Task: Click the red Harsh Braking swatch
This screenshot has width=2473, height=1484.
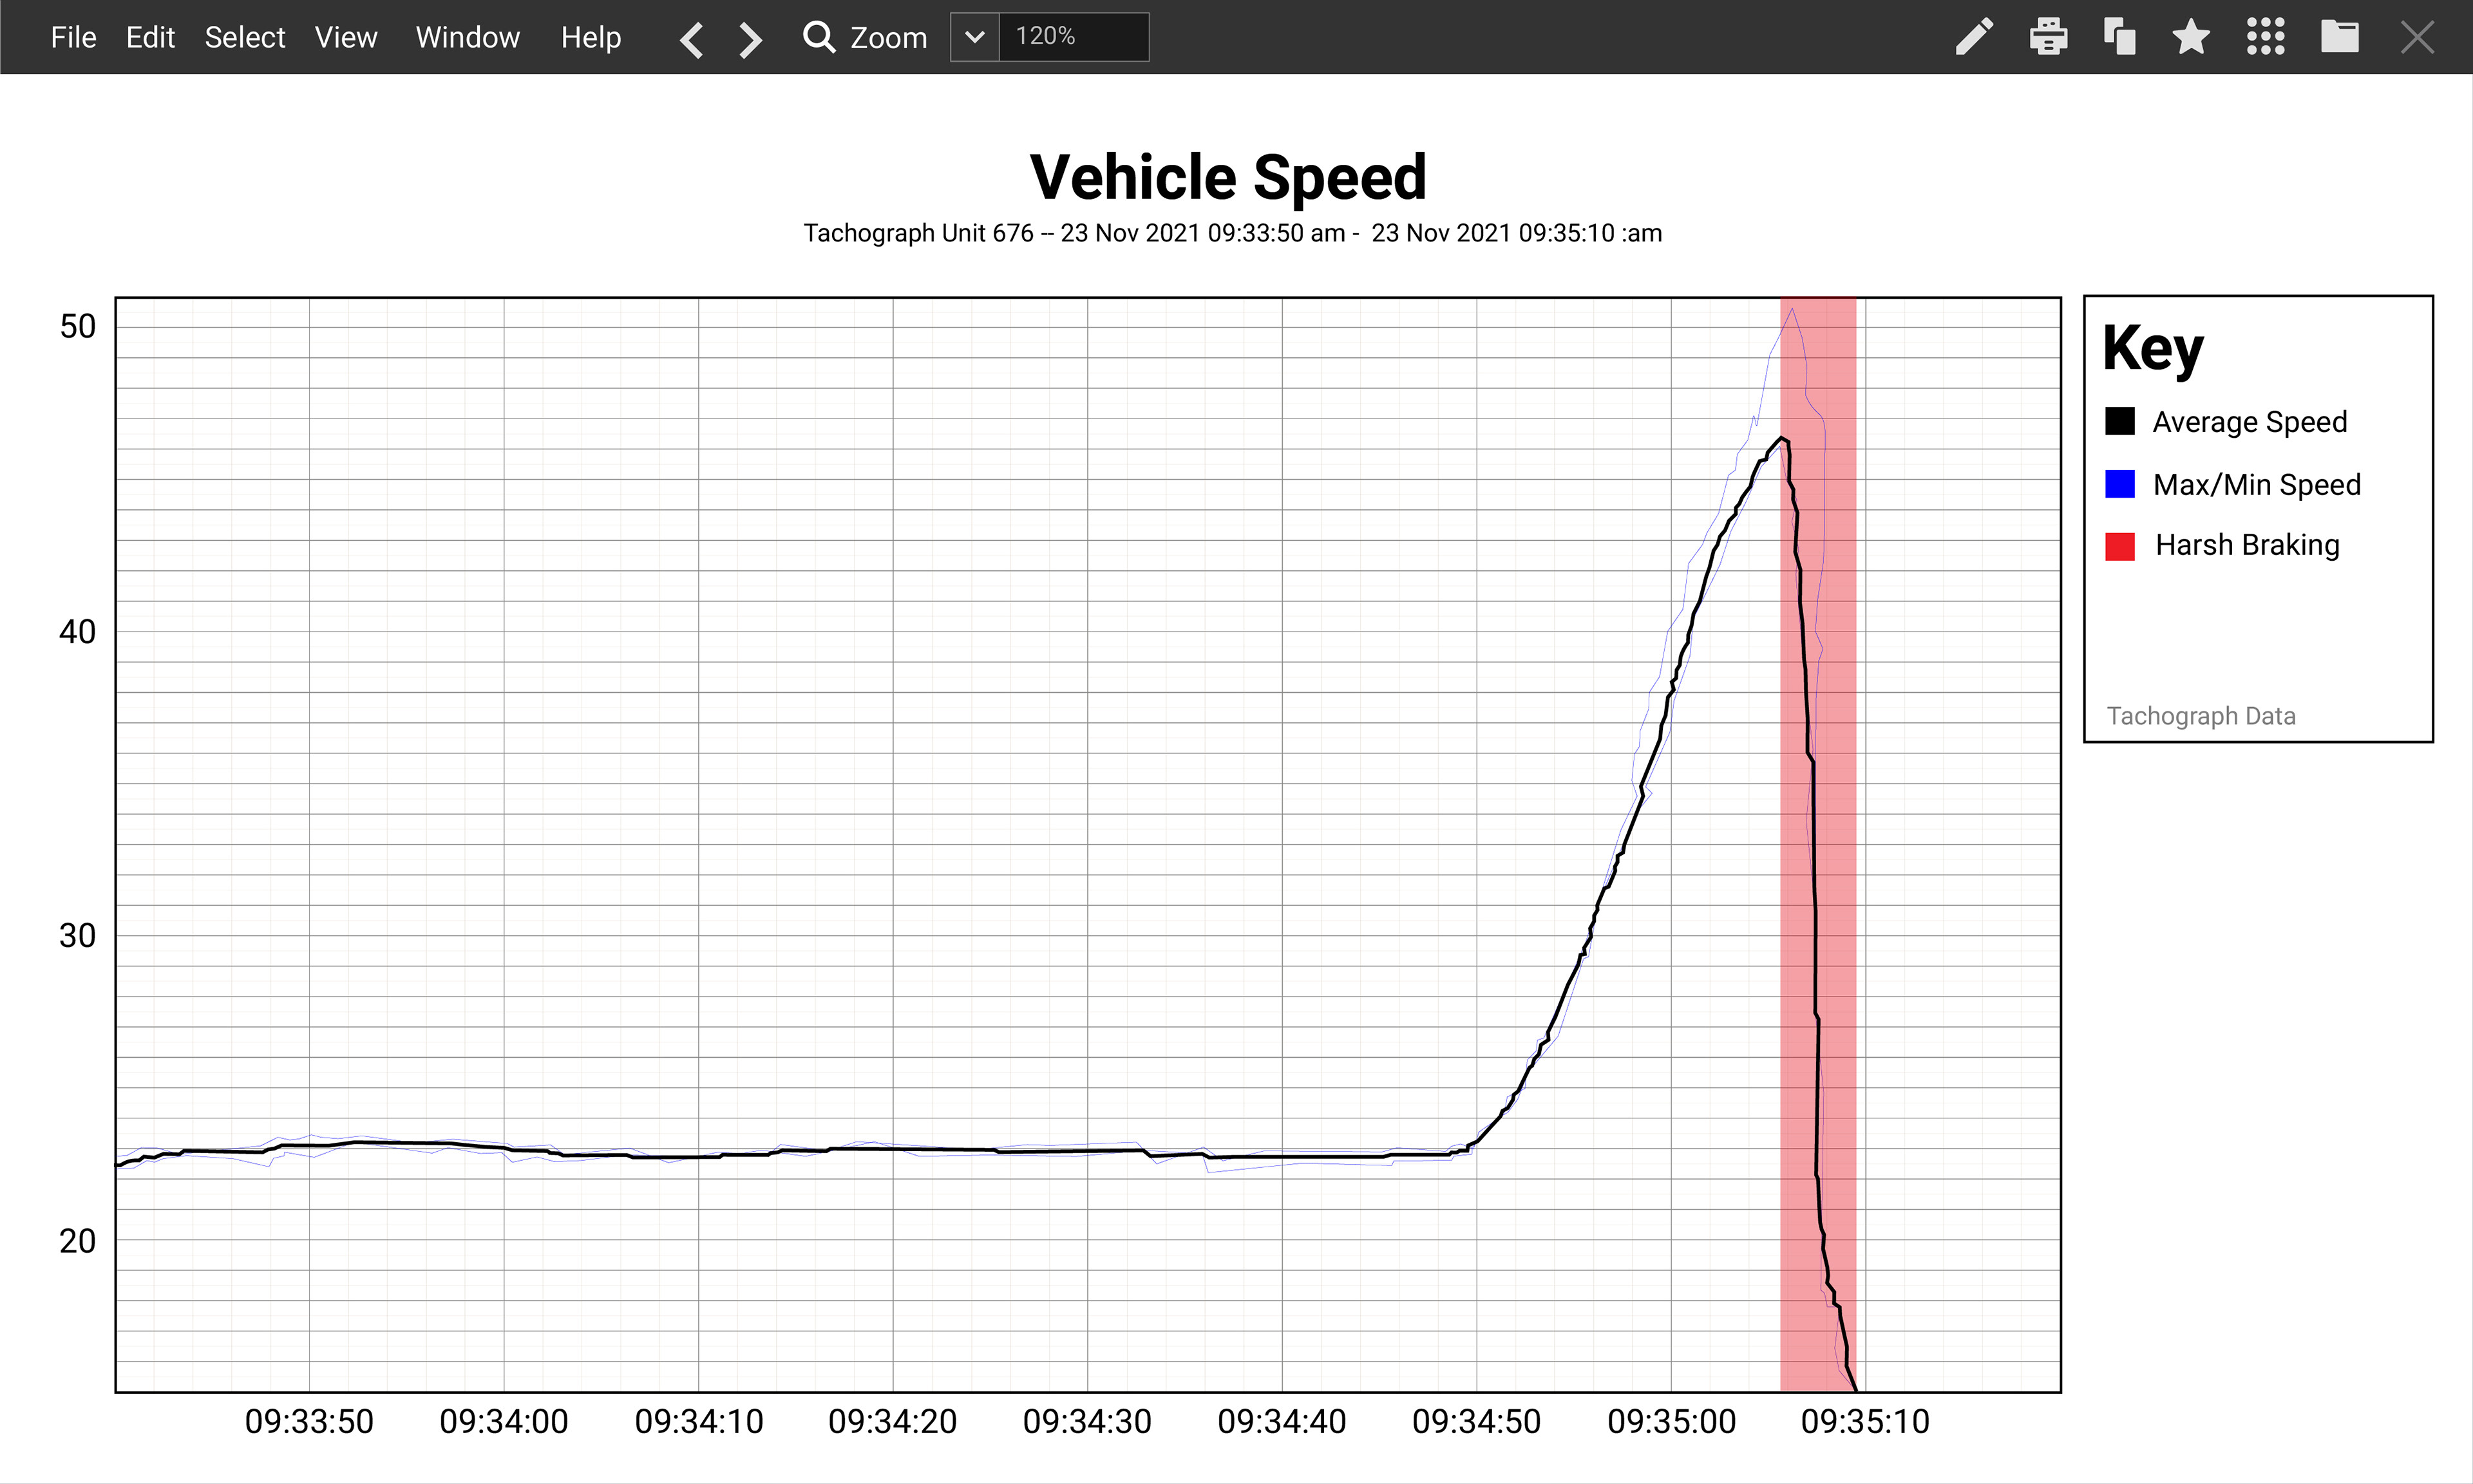Action: click(x=2120, y=546)
